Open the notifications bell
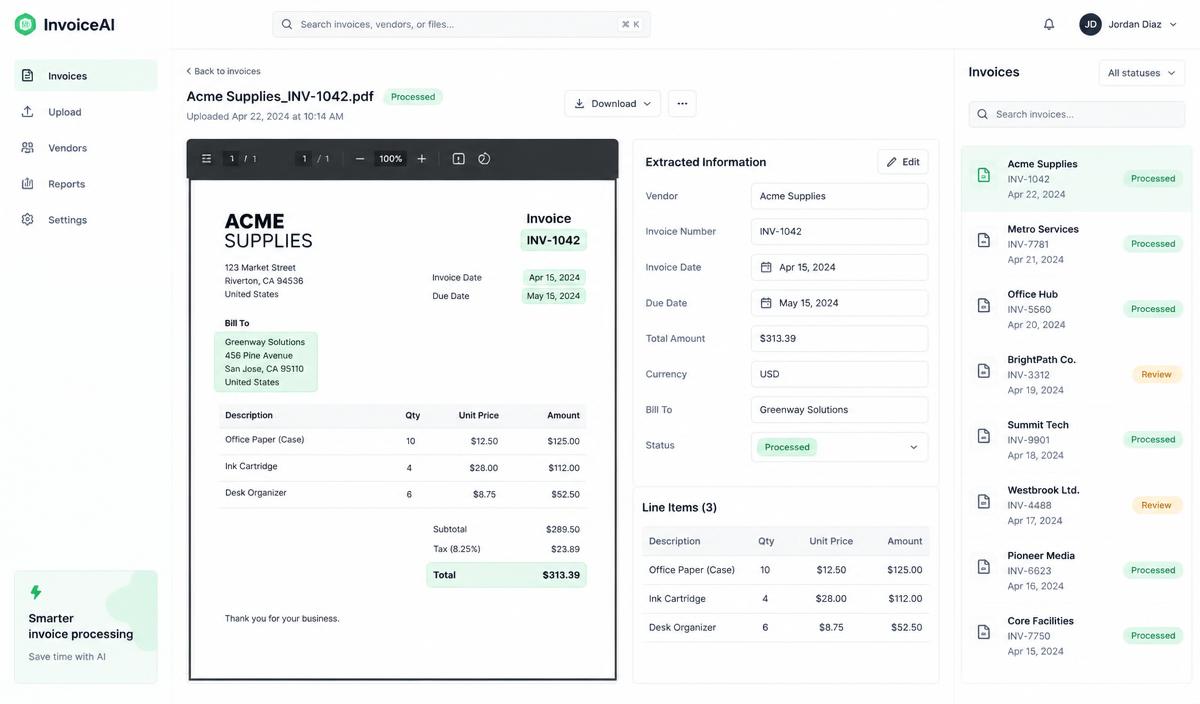Image resolution: width=1200 pixels, height=704 pixels. tap(1049, 24)
